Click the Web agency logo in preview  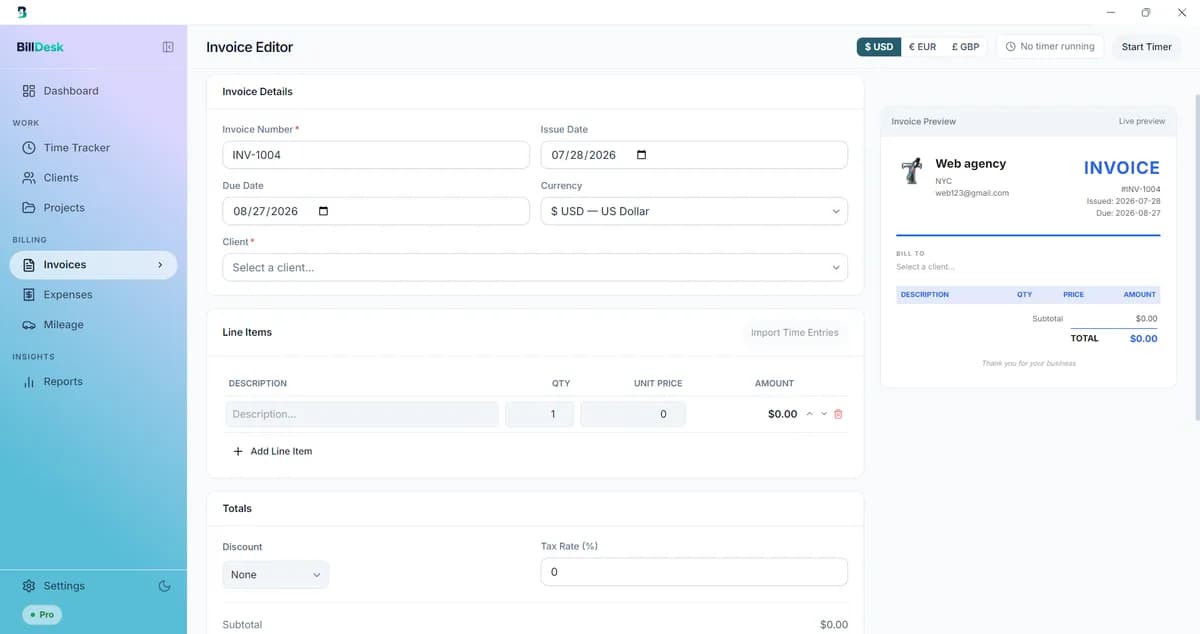[911, 171]
